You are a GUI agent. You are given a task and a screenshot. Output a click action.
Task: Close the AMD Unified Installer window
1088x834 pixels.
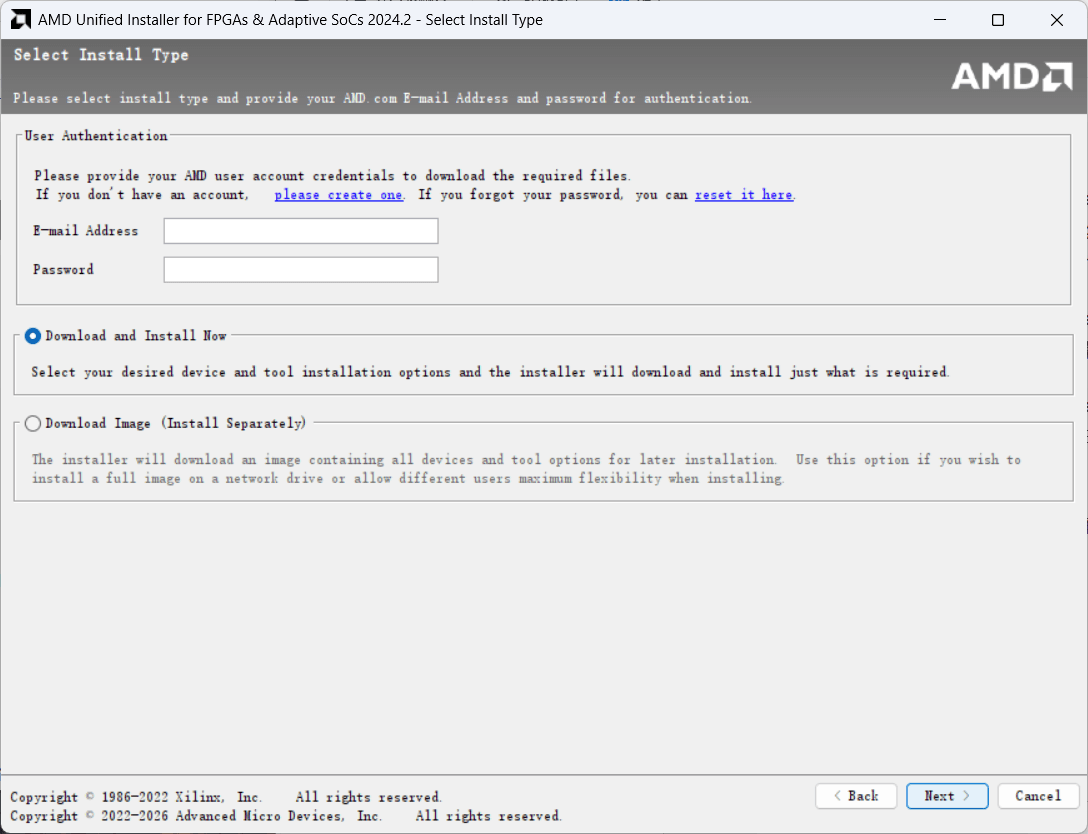(1056, 20)
